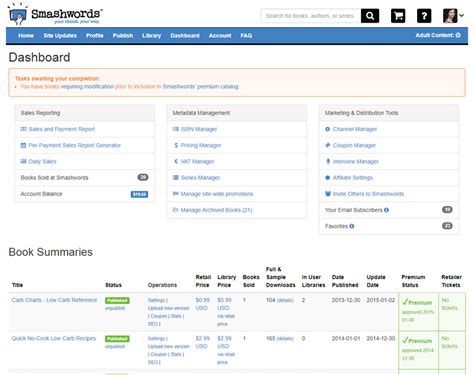Click the ISBN Manager barcode icon
This screenshot has width=474, height=375.
[176, 129]
